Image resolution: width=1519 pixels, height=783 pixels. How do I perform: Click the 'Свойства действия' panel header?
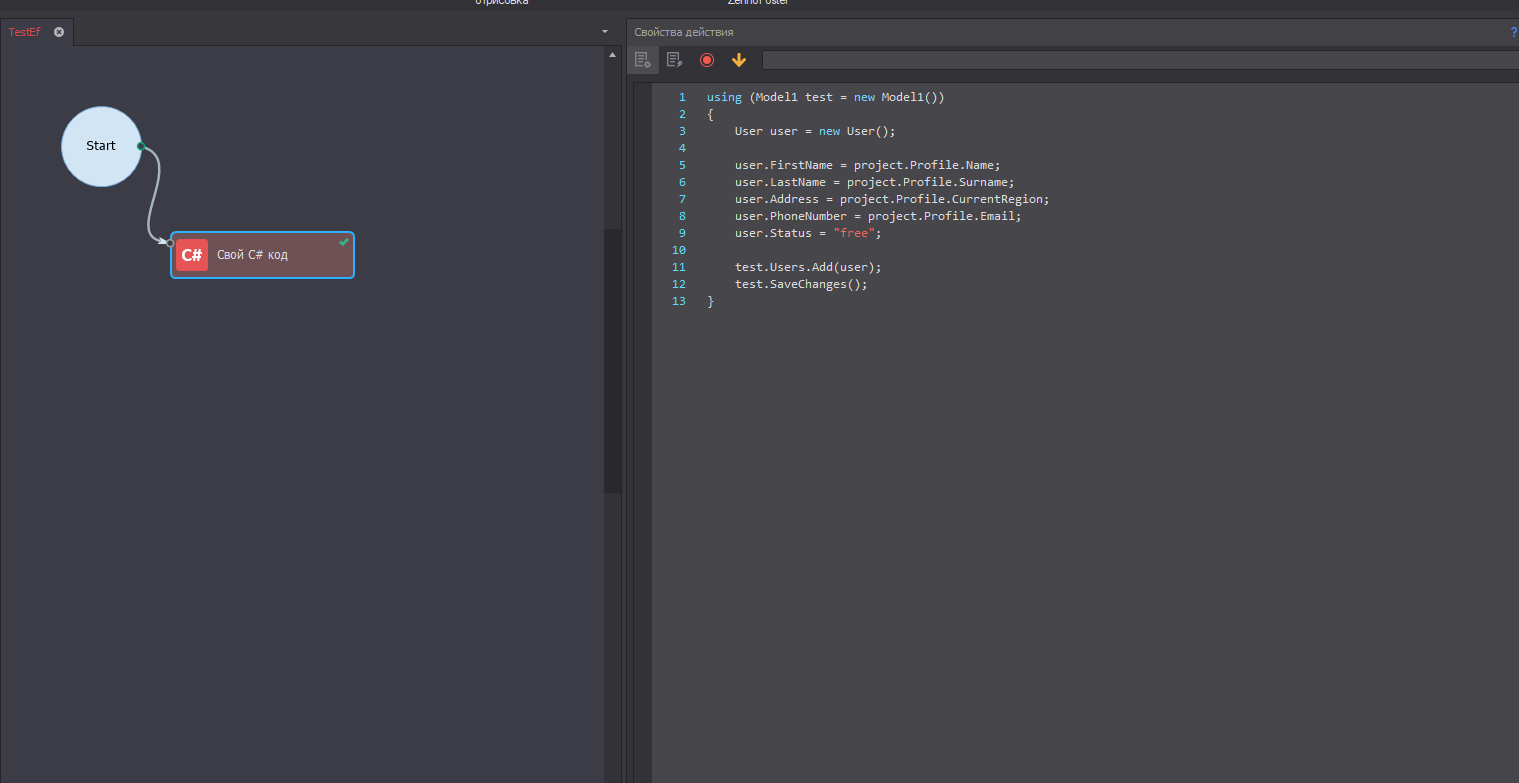[x=684, y=32]
